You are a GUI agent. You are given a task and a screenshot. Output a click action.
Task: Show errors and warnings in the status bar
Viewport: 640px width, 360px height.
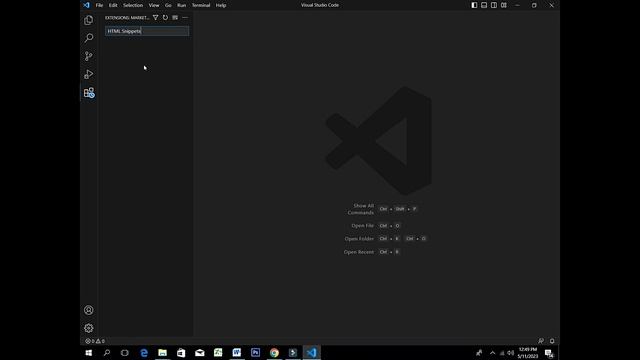[x=95, y=341]
